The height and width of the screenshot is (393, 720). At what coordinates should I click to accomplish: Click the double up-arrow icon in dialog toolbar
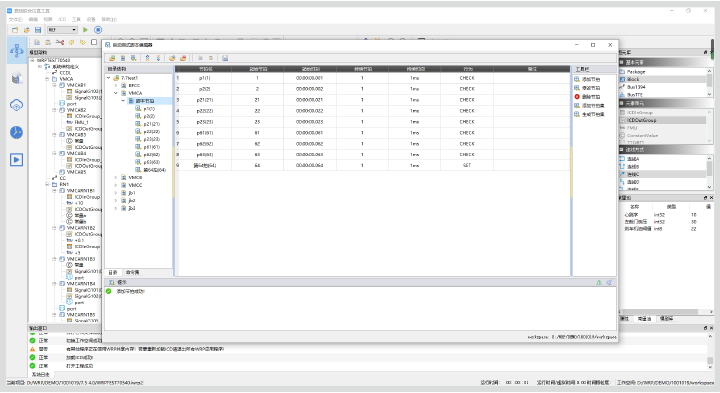tap(147, 58)
